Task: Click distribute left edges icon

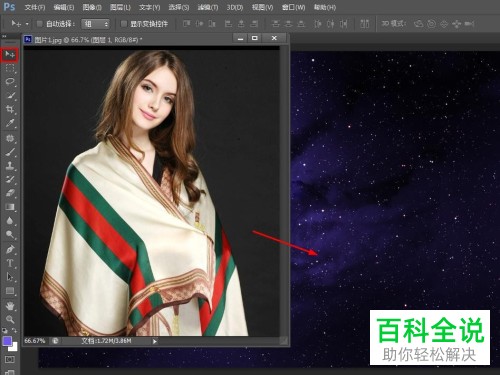Action: click(318, 24)
